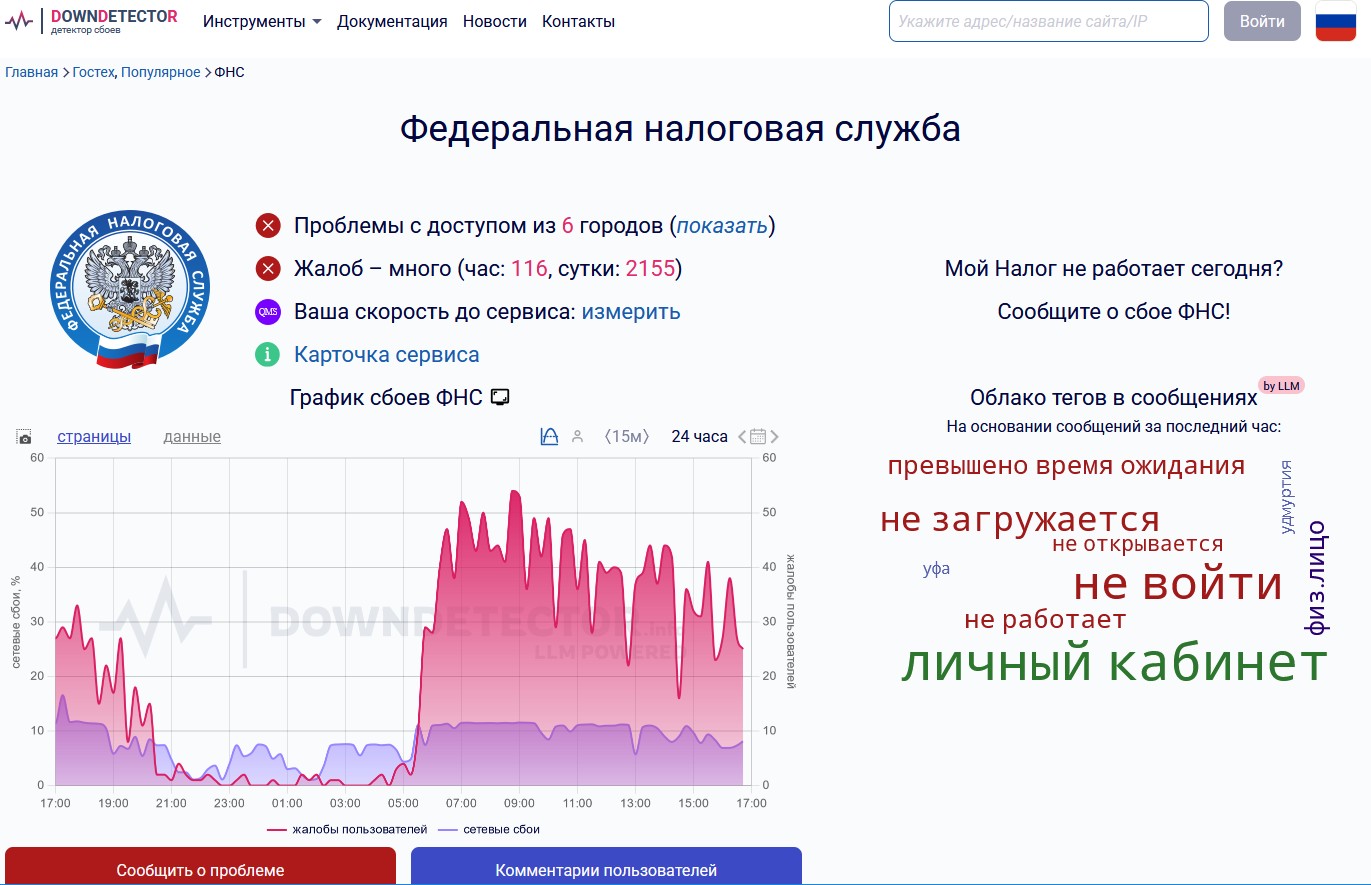Click the monitor icon beside График сбоев ФНС
This screenshot has height=885, width=1371.
click(x=501, y=397)
